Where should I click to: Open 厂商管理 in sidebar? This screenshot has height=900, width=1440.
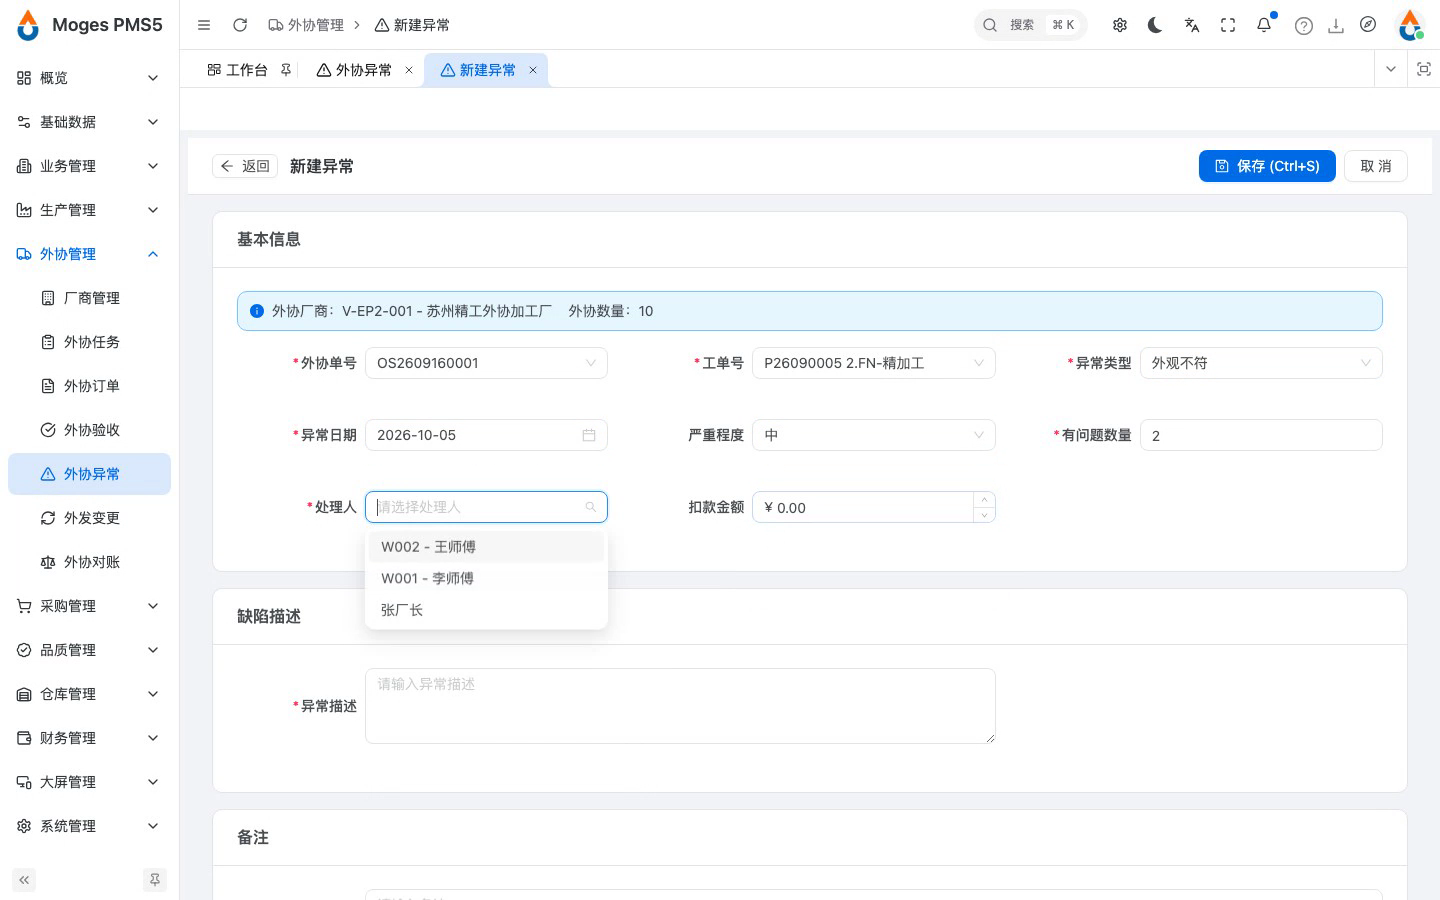pyautogui.click(x=90, y=298)
